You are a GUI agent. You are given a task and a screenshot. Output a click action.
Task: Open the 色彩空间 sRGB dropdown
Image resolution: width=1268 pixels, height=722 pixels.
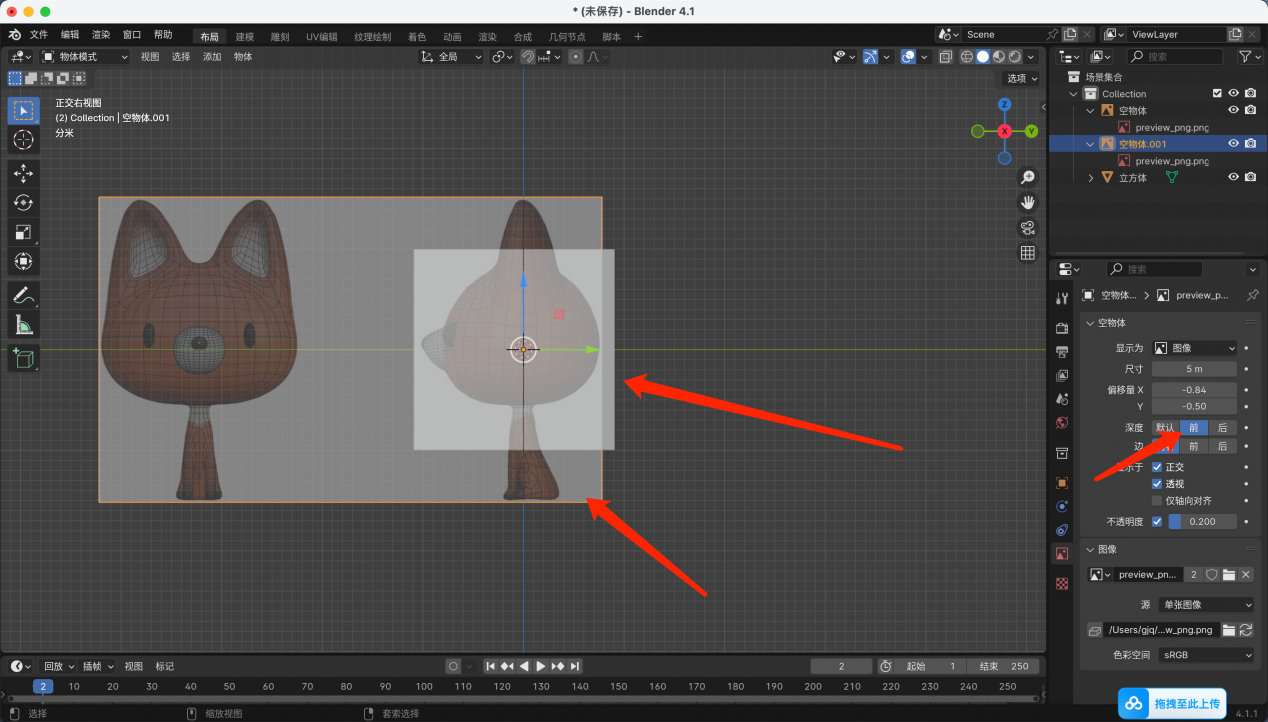(1205, 655)
